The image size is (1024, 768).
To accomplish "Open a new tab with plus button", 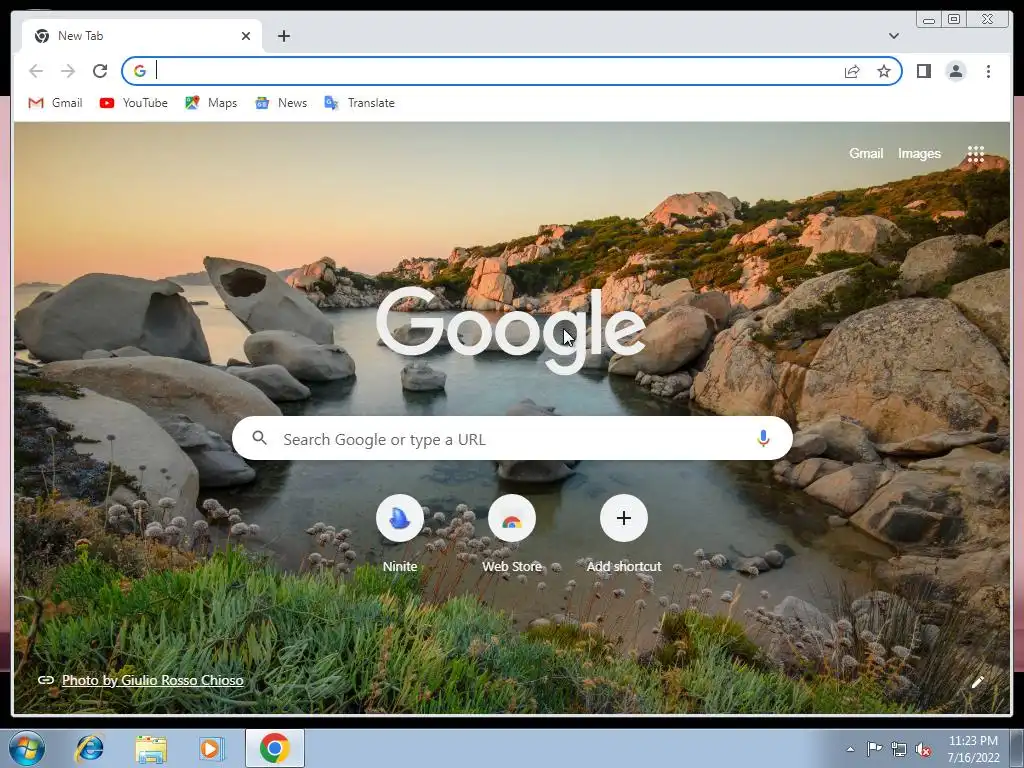I will 283,36.
